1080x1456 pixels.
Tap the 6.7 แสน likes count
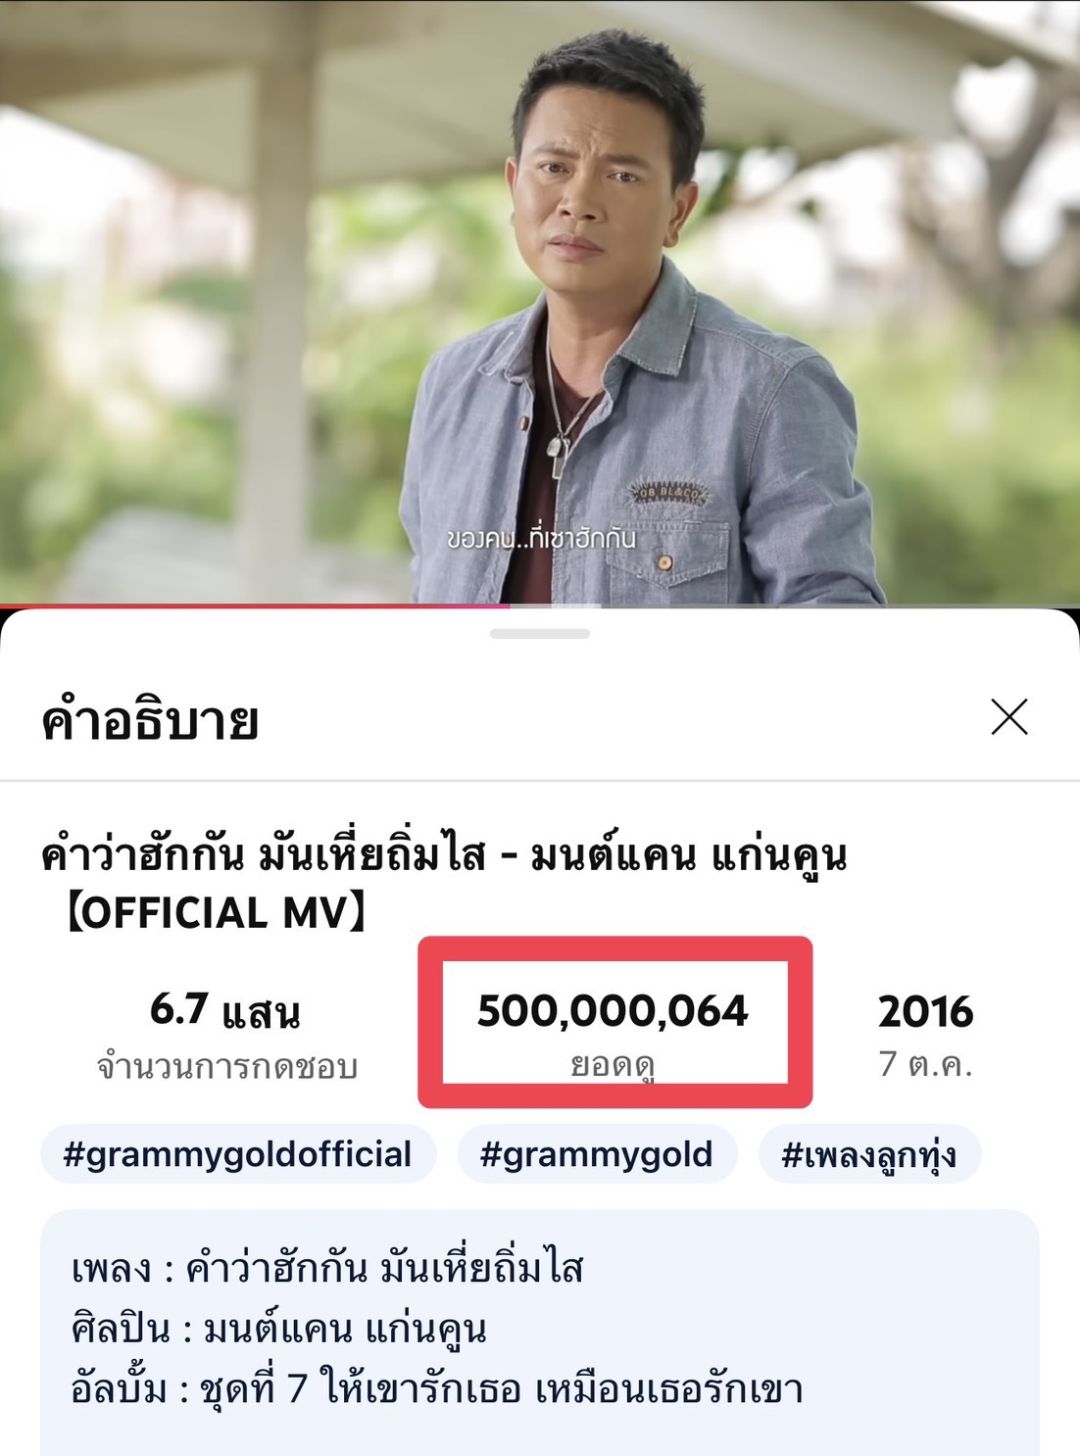click(225, 1011)
